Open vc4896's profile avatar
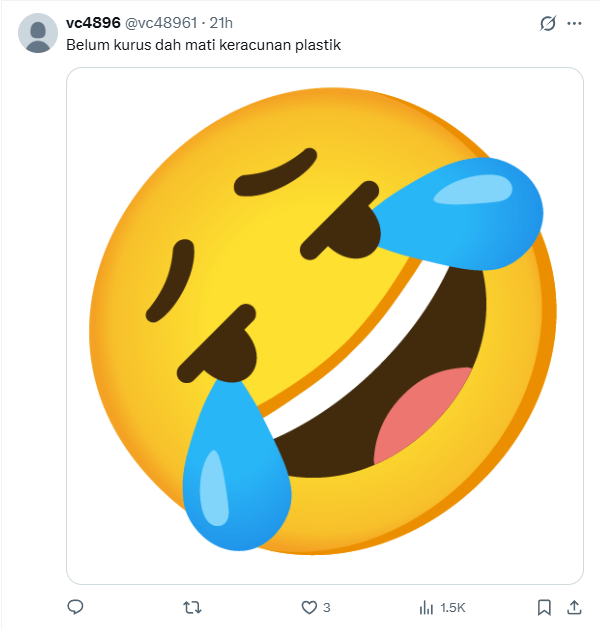Screen dimensions: 600x629 (x=39, y=34)
